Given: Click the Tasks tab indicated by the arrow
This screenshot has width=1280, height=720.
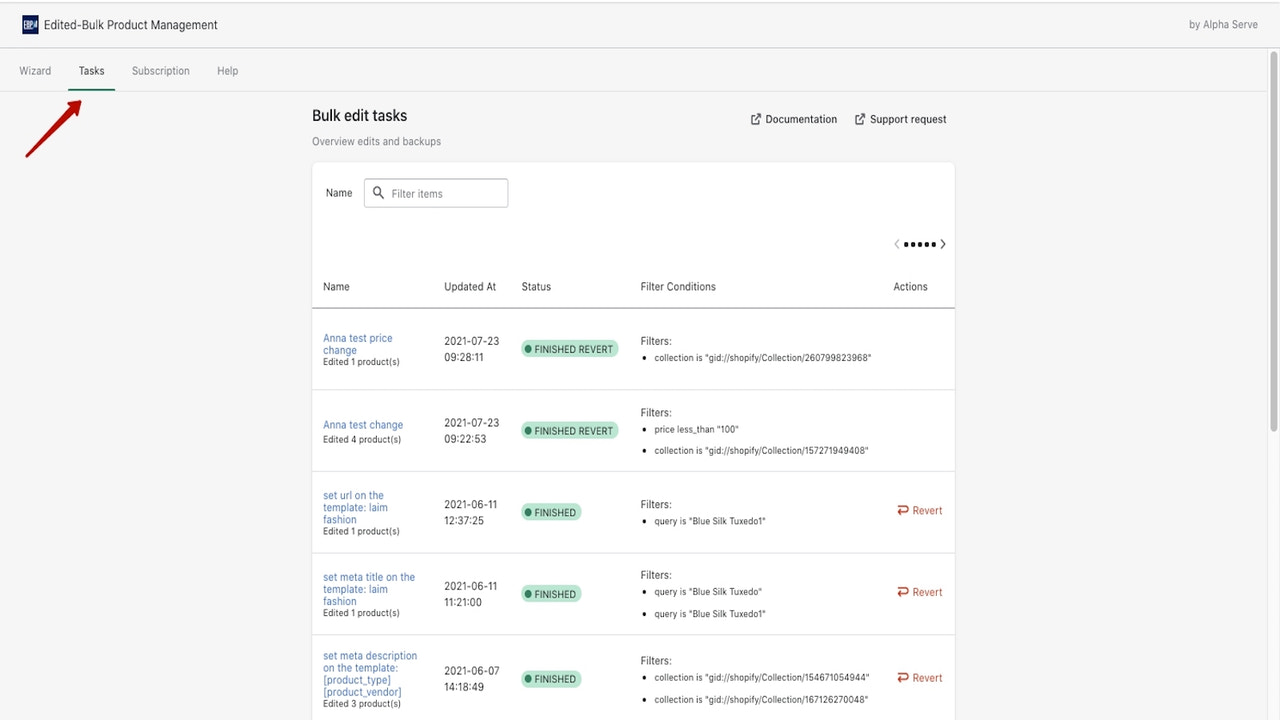Looking at the screenshot, I should click(x=91, y=70).
